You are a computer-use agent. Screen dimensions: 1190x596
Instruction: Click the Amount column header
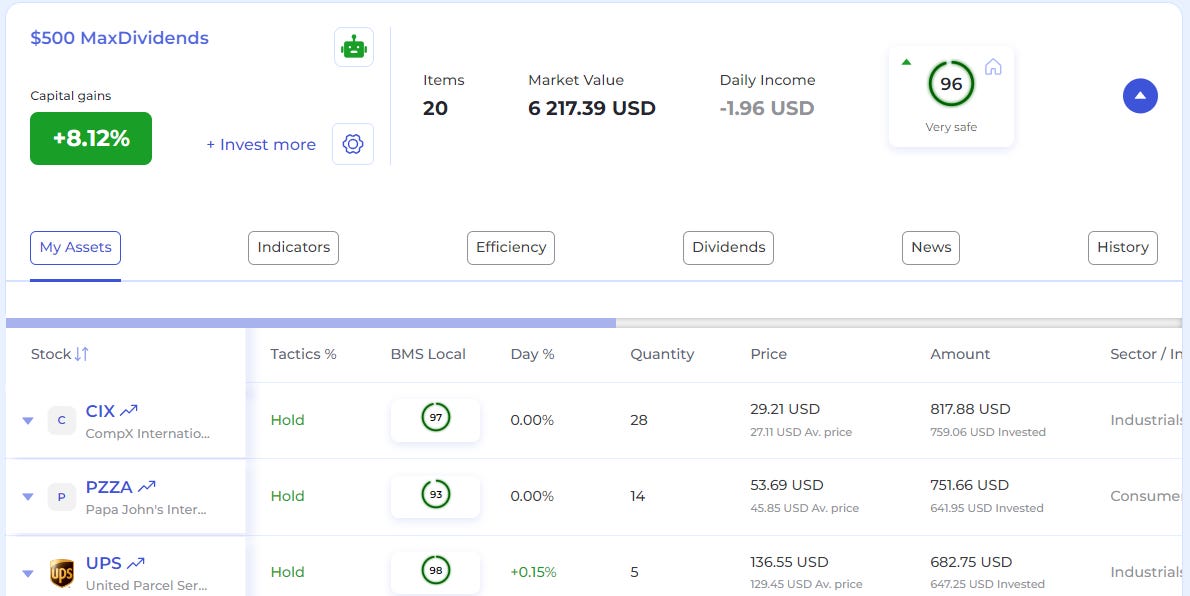(x=960, y=354)
